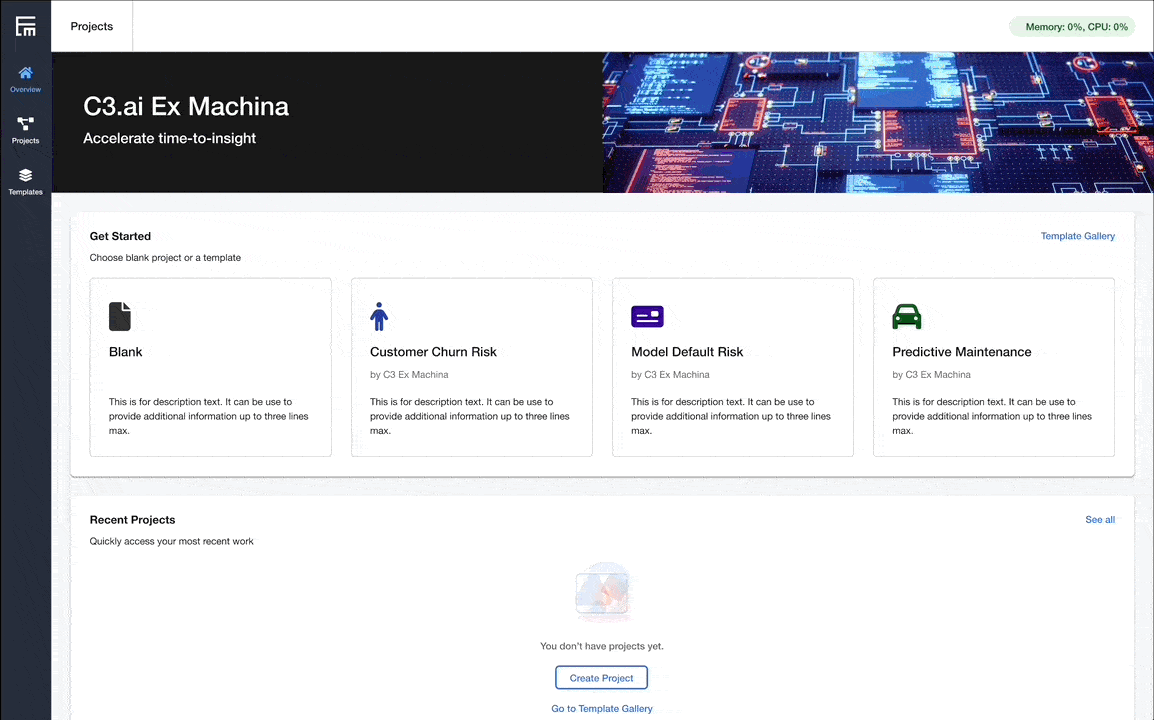Viewport: 1154px width, 720px height.
Task: Click See all recent projects
Action: tap(1100, 520)
